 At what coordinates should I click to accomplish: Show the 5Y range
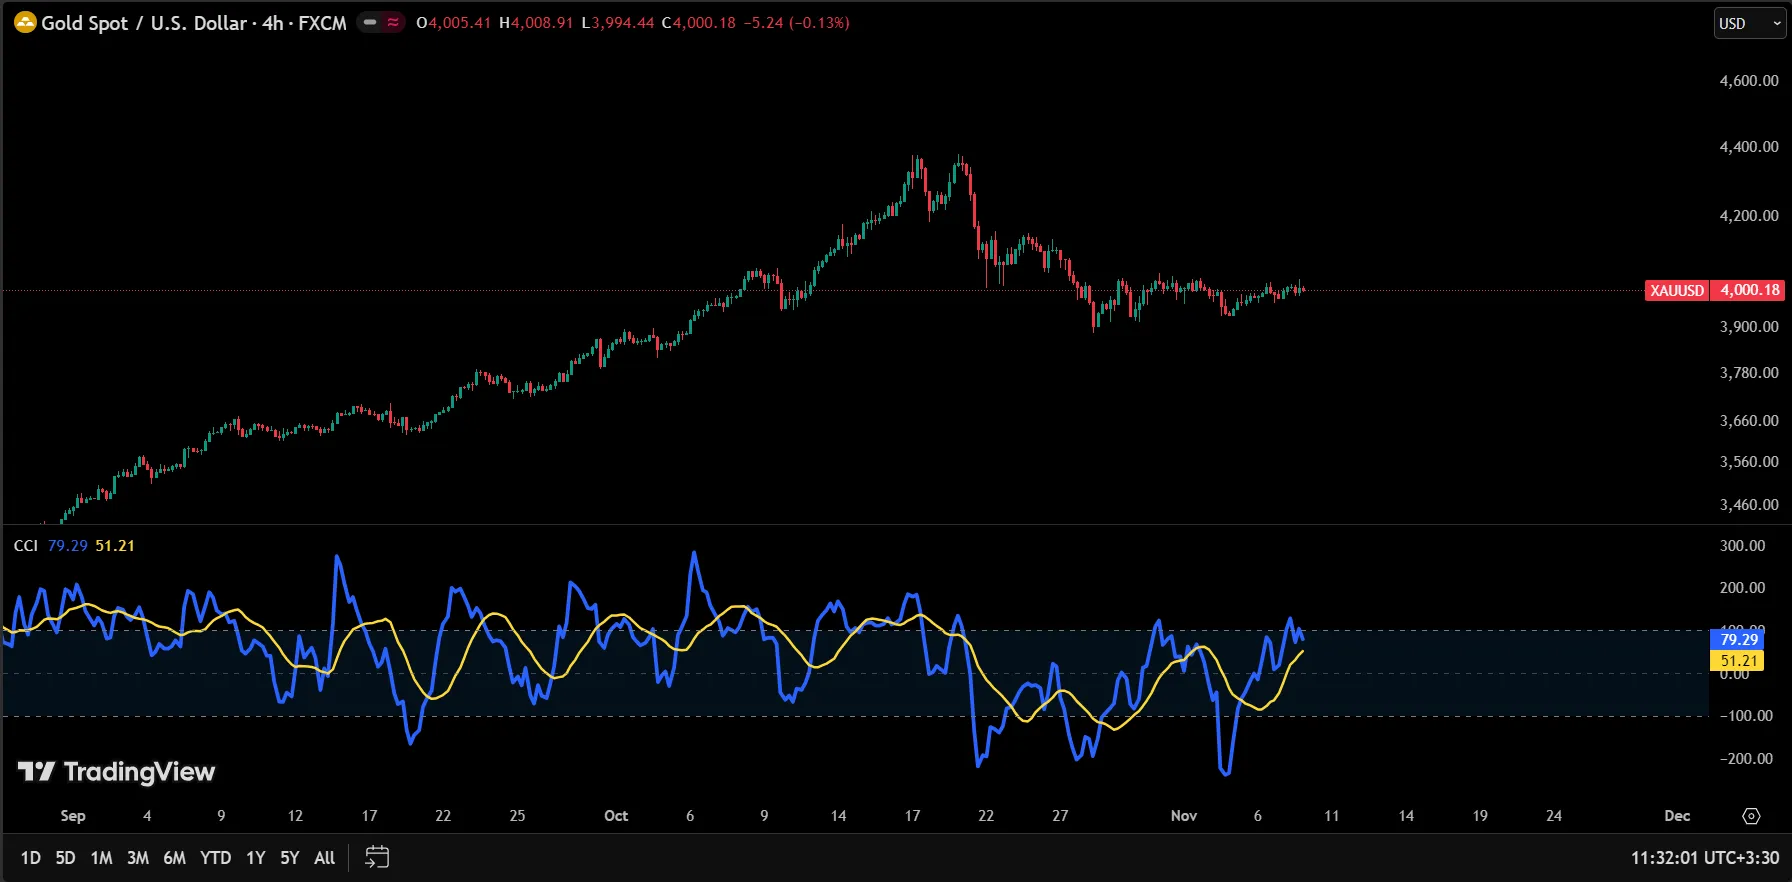pyautogui.click(x=289, y=858)
